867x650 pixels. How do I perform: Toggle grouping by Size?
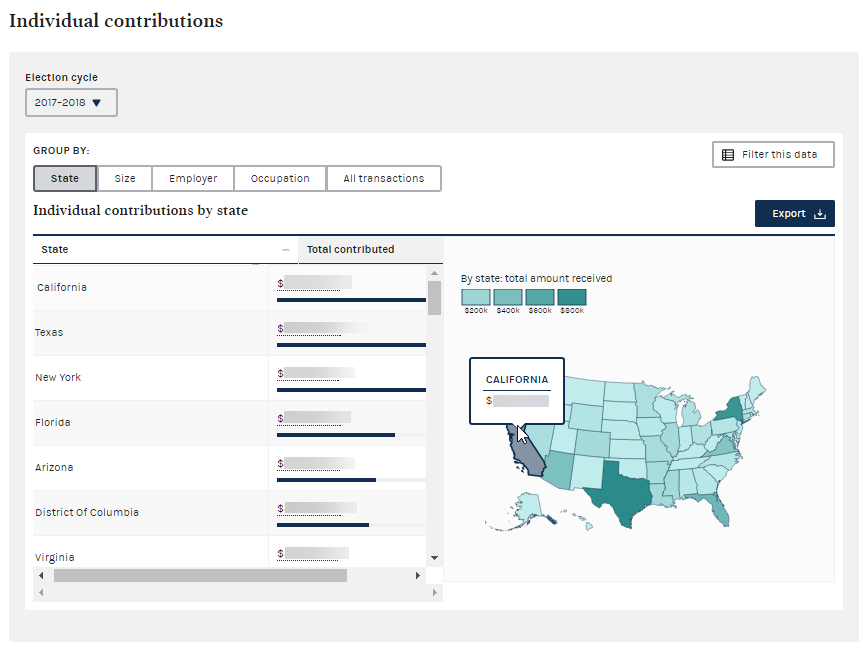125,179
